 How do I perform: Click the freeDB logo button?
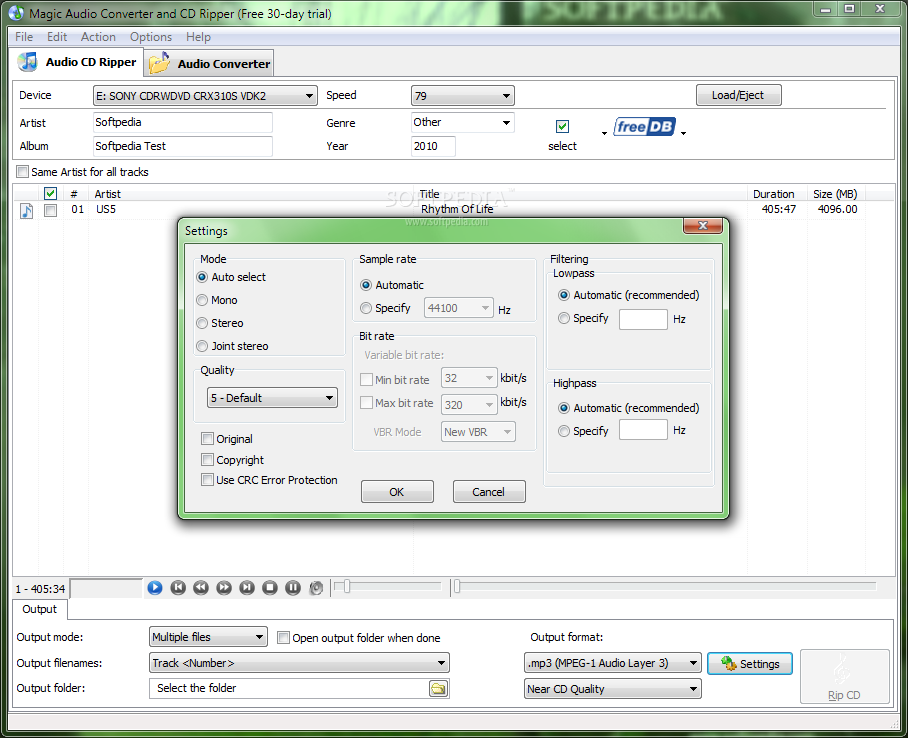pos(644,126)
